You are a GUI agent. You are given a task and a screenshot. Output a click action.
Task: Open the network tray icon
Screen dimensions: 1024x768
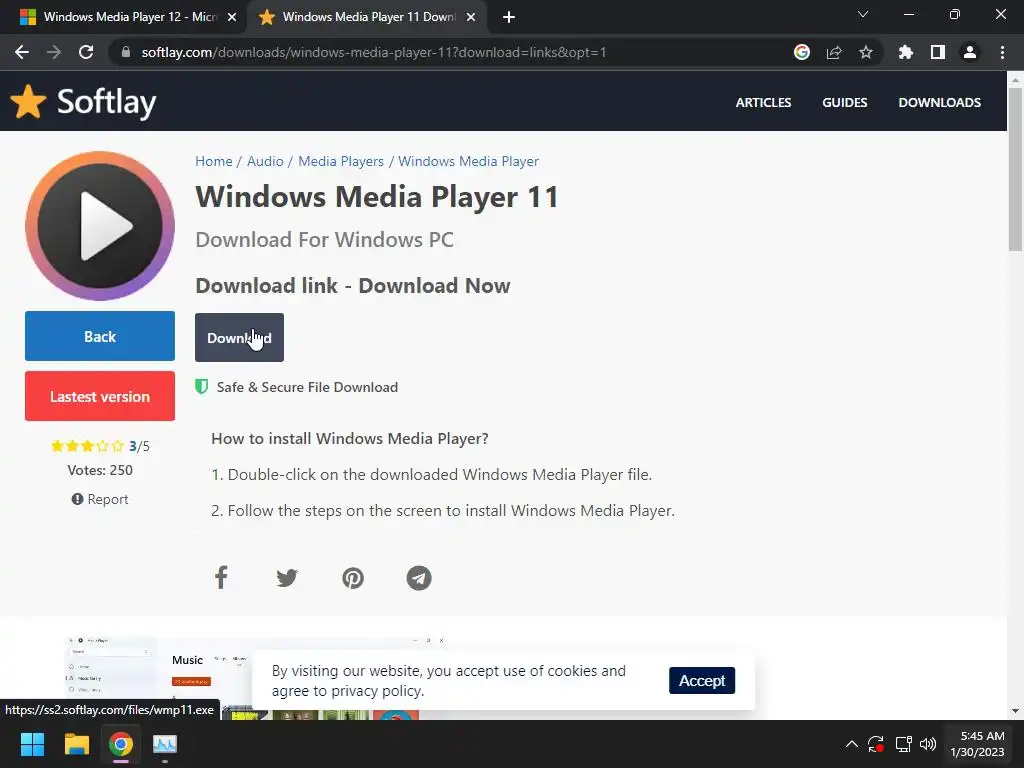903,744
